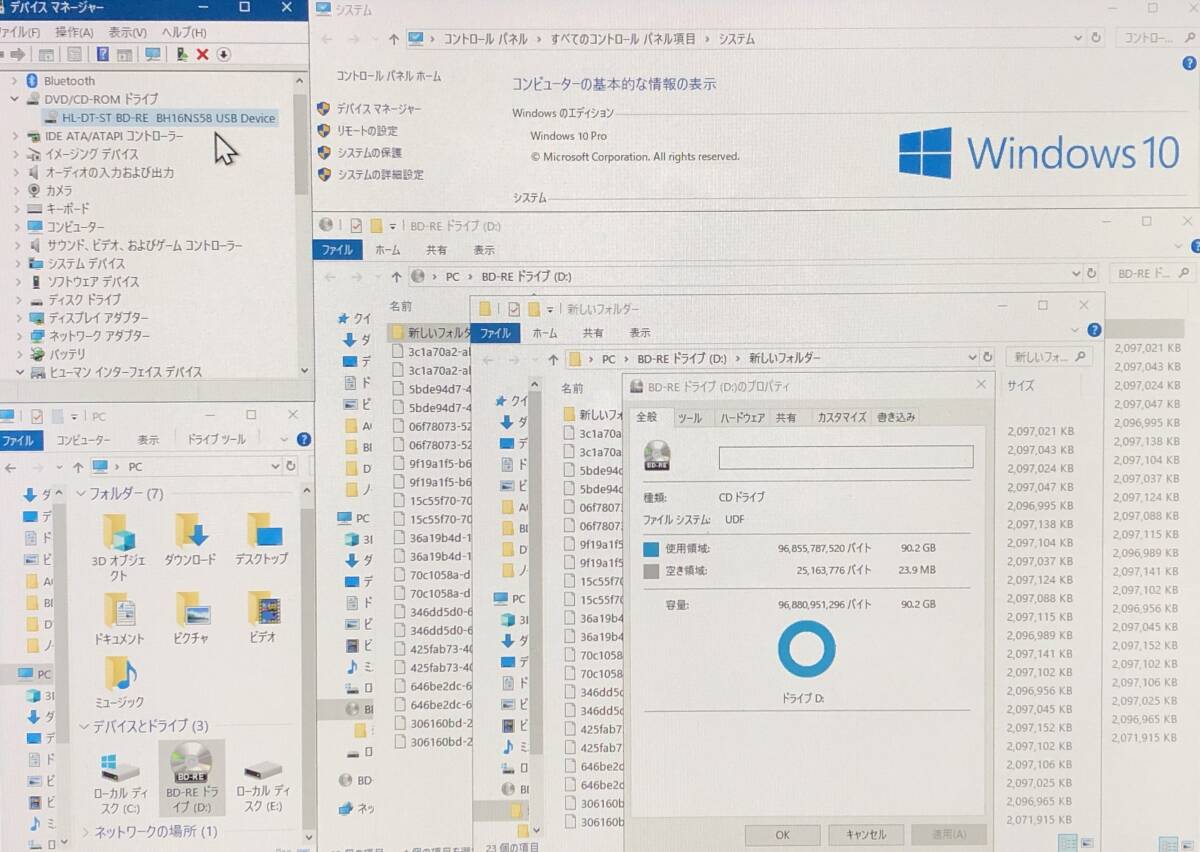Select ローカル ディスク (C:) drive
This screenshot has height=852, width=1200.
point(119,784)
